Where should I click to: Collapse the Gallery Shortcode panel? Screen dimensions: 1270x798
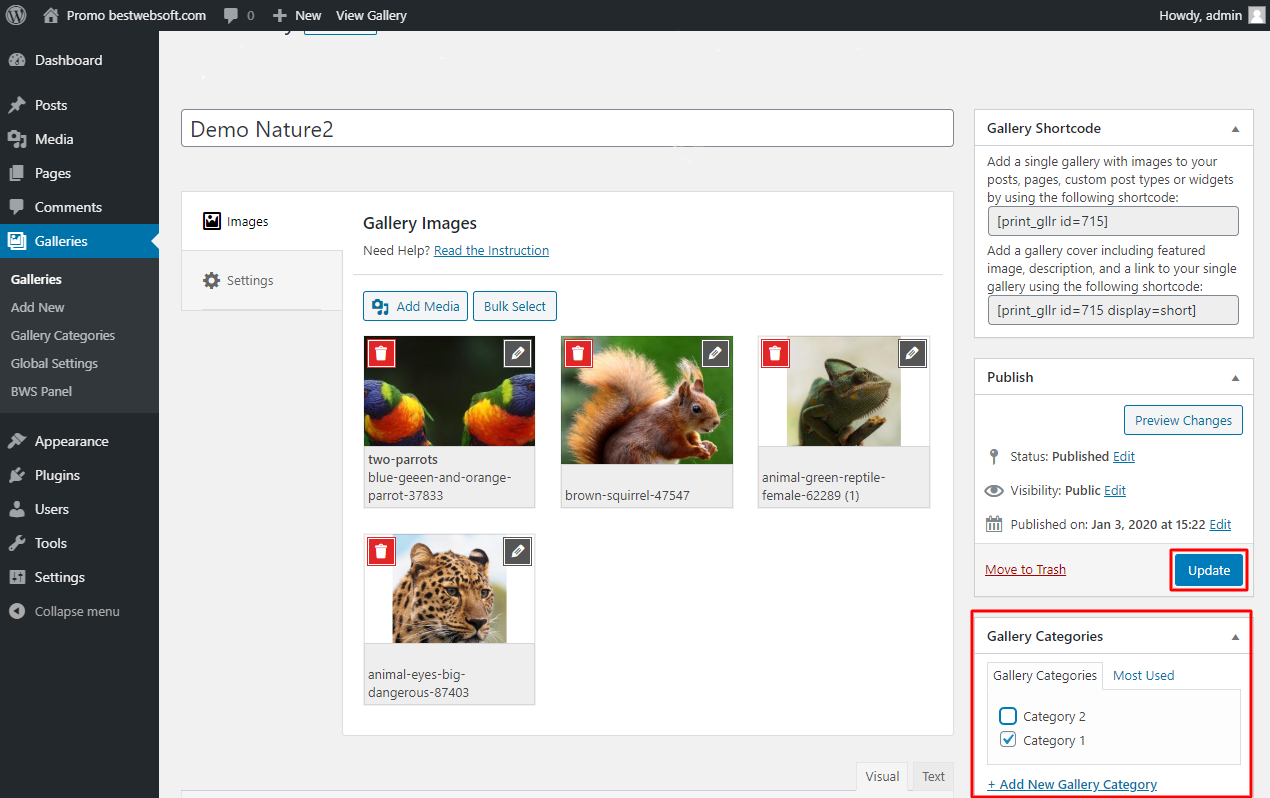click(x=1235, y=129)
